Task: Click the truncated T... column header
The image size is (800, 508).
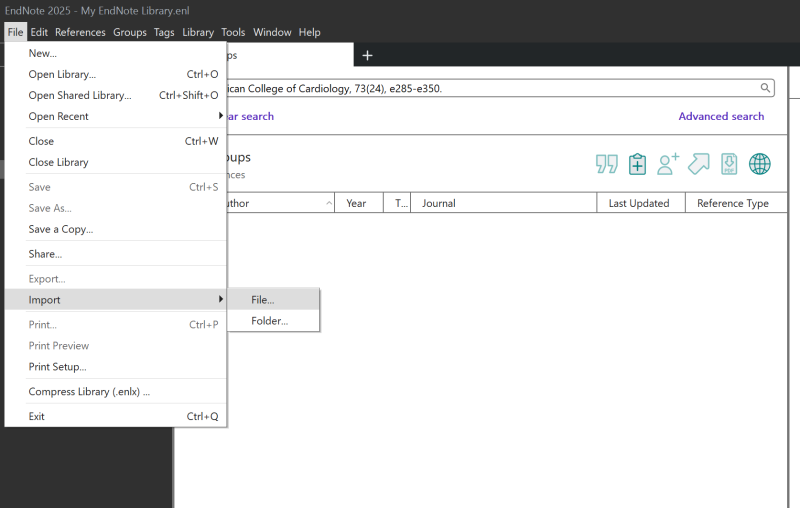Action: 397,203
